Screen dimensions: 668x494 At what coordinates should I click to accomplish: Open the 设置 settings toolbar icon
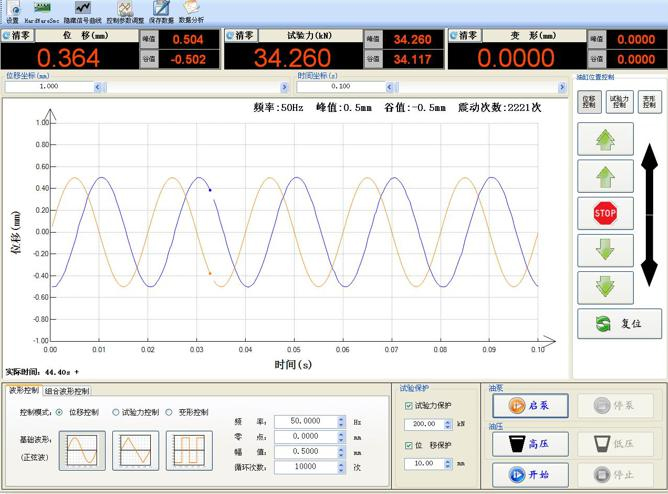[13, 12]
